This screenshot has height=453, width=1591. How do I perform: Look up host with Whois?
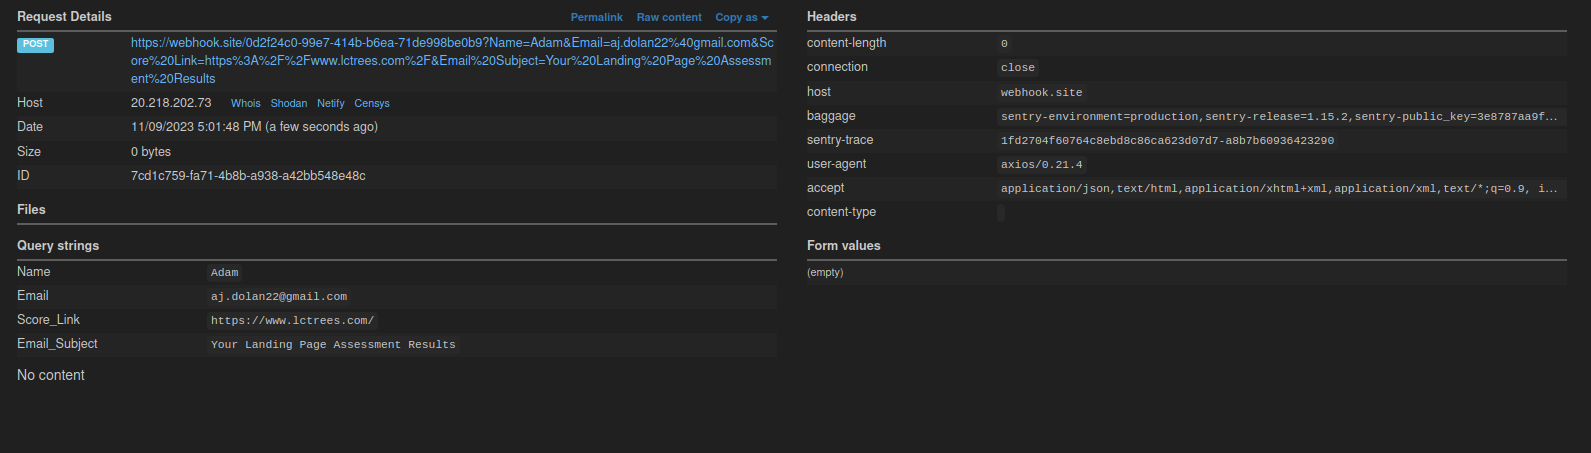tap(245, 103)
